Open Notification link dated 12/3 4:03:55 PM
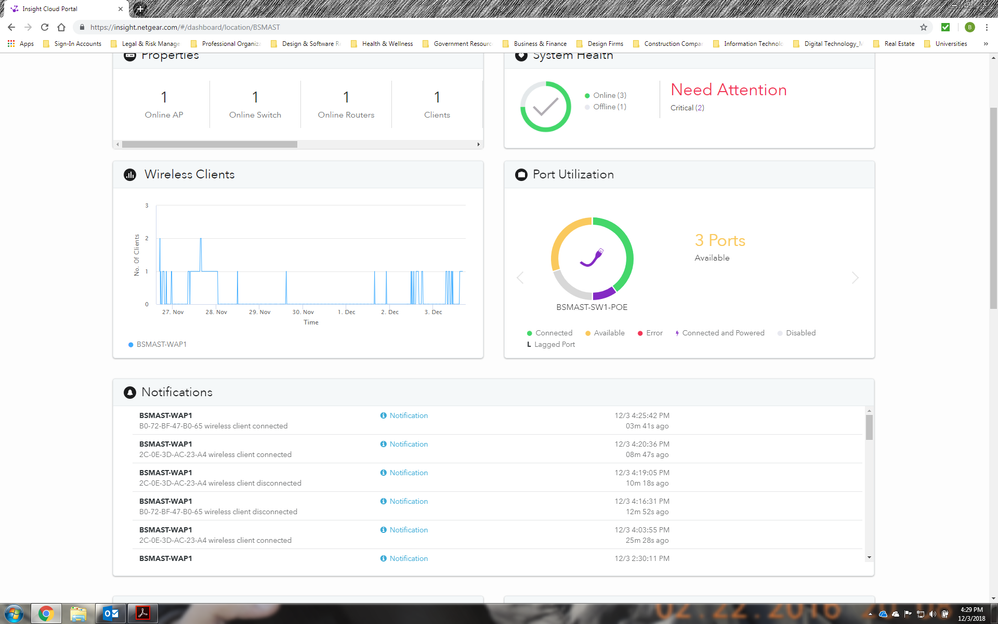 pyautogui.click(x=409, y=530)
